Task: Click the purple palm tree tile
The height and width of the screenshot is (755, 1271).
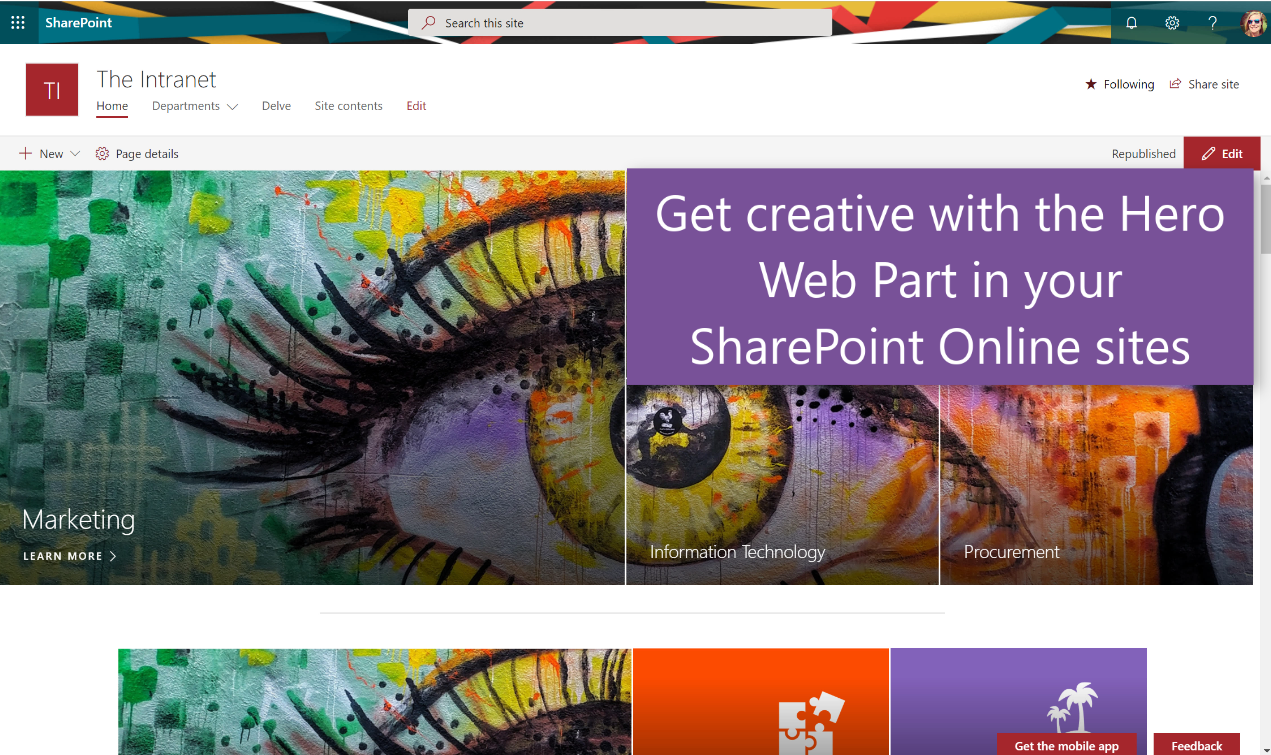Action: pyautogui.click(x=1018, y=701)
